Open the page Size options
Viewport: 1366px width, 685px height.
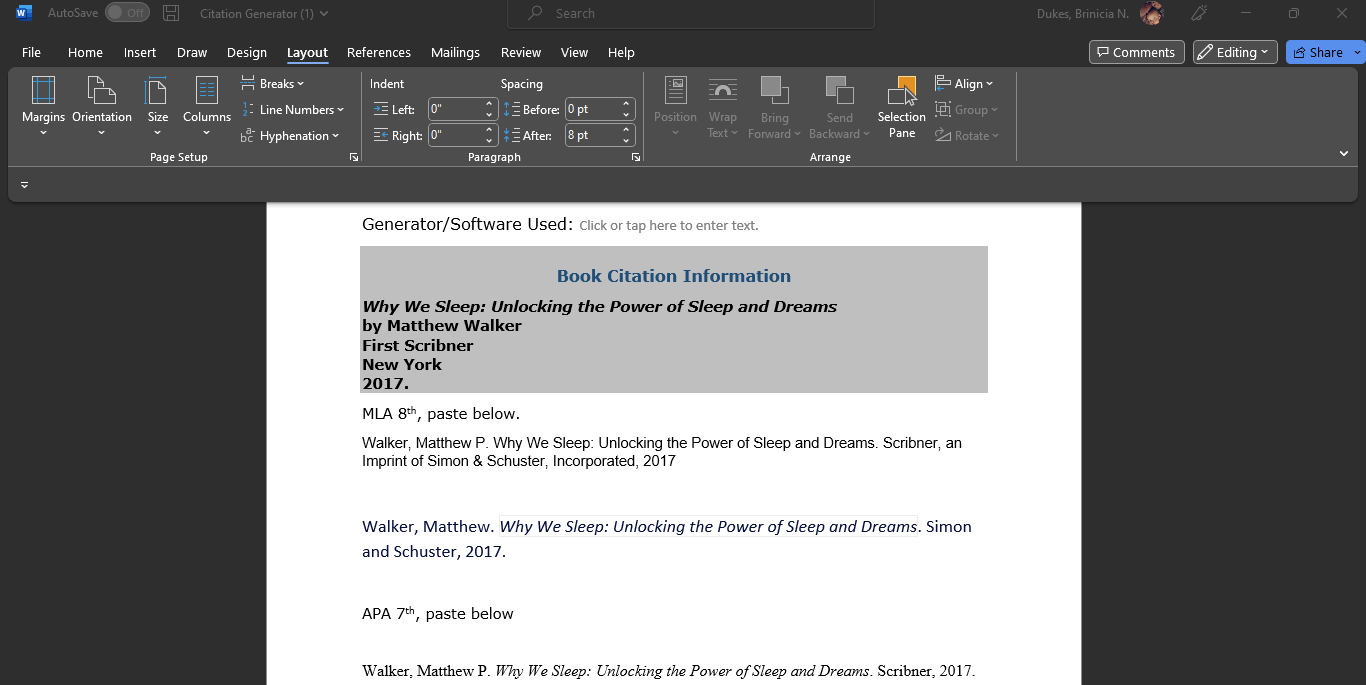tap(158, 107)
